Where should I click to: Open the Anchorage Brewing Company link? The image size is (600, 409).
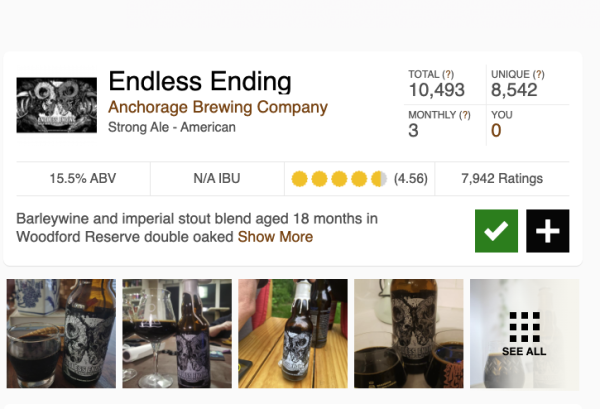click(218, 107)
